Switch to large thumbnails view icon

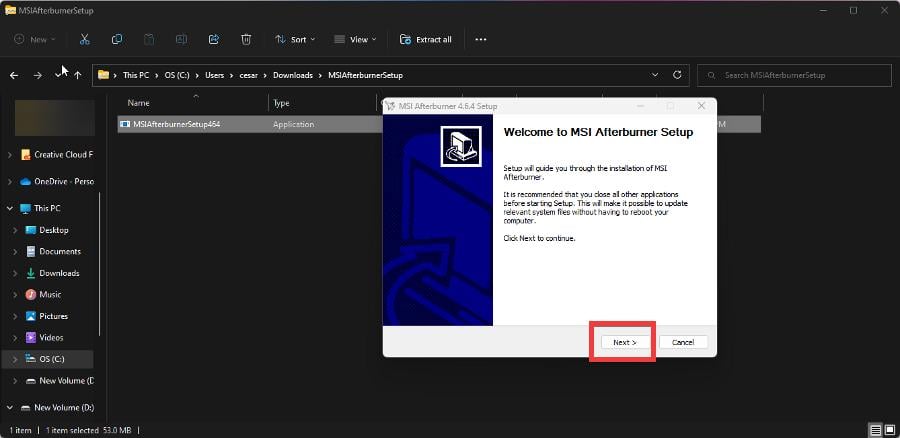tap(889, 430)
